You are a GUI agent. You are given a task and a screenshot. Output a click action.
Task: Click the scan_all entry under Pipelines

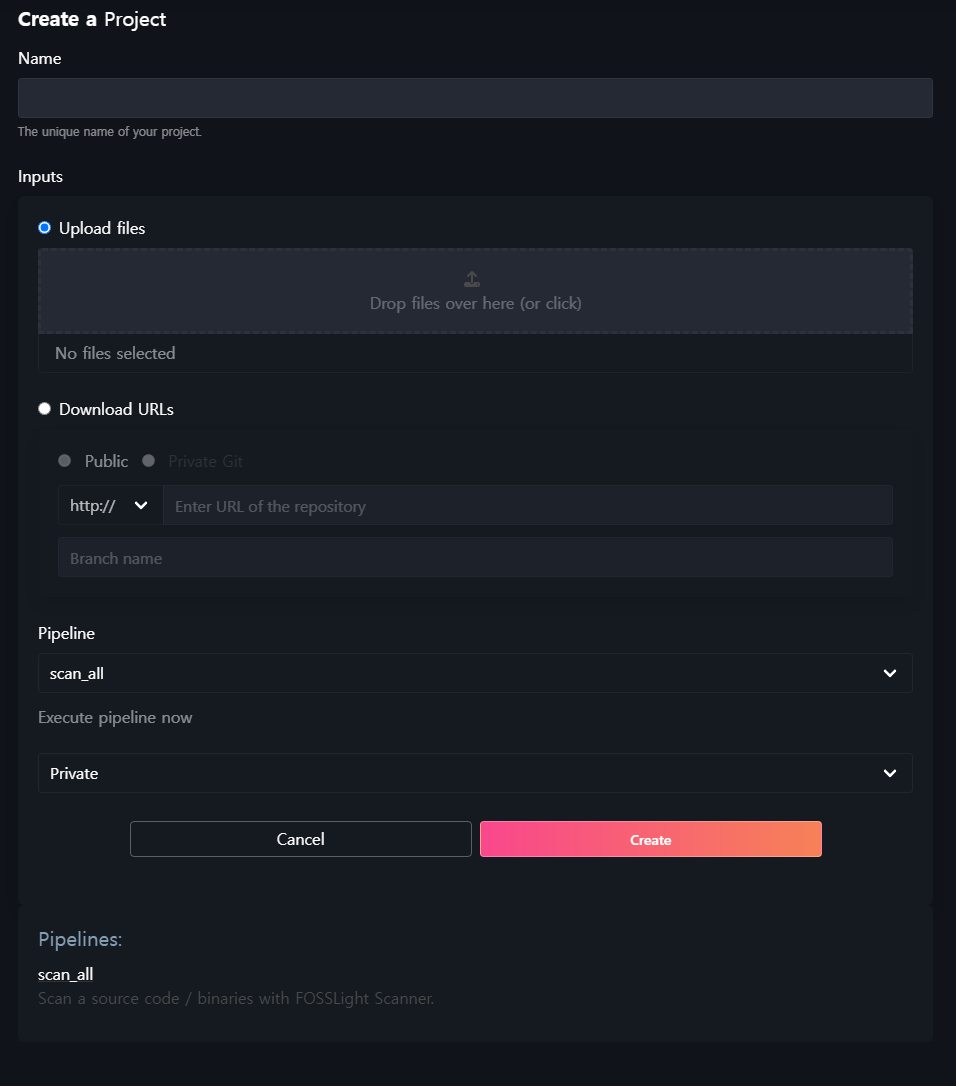(x=65, y=974)
